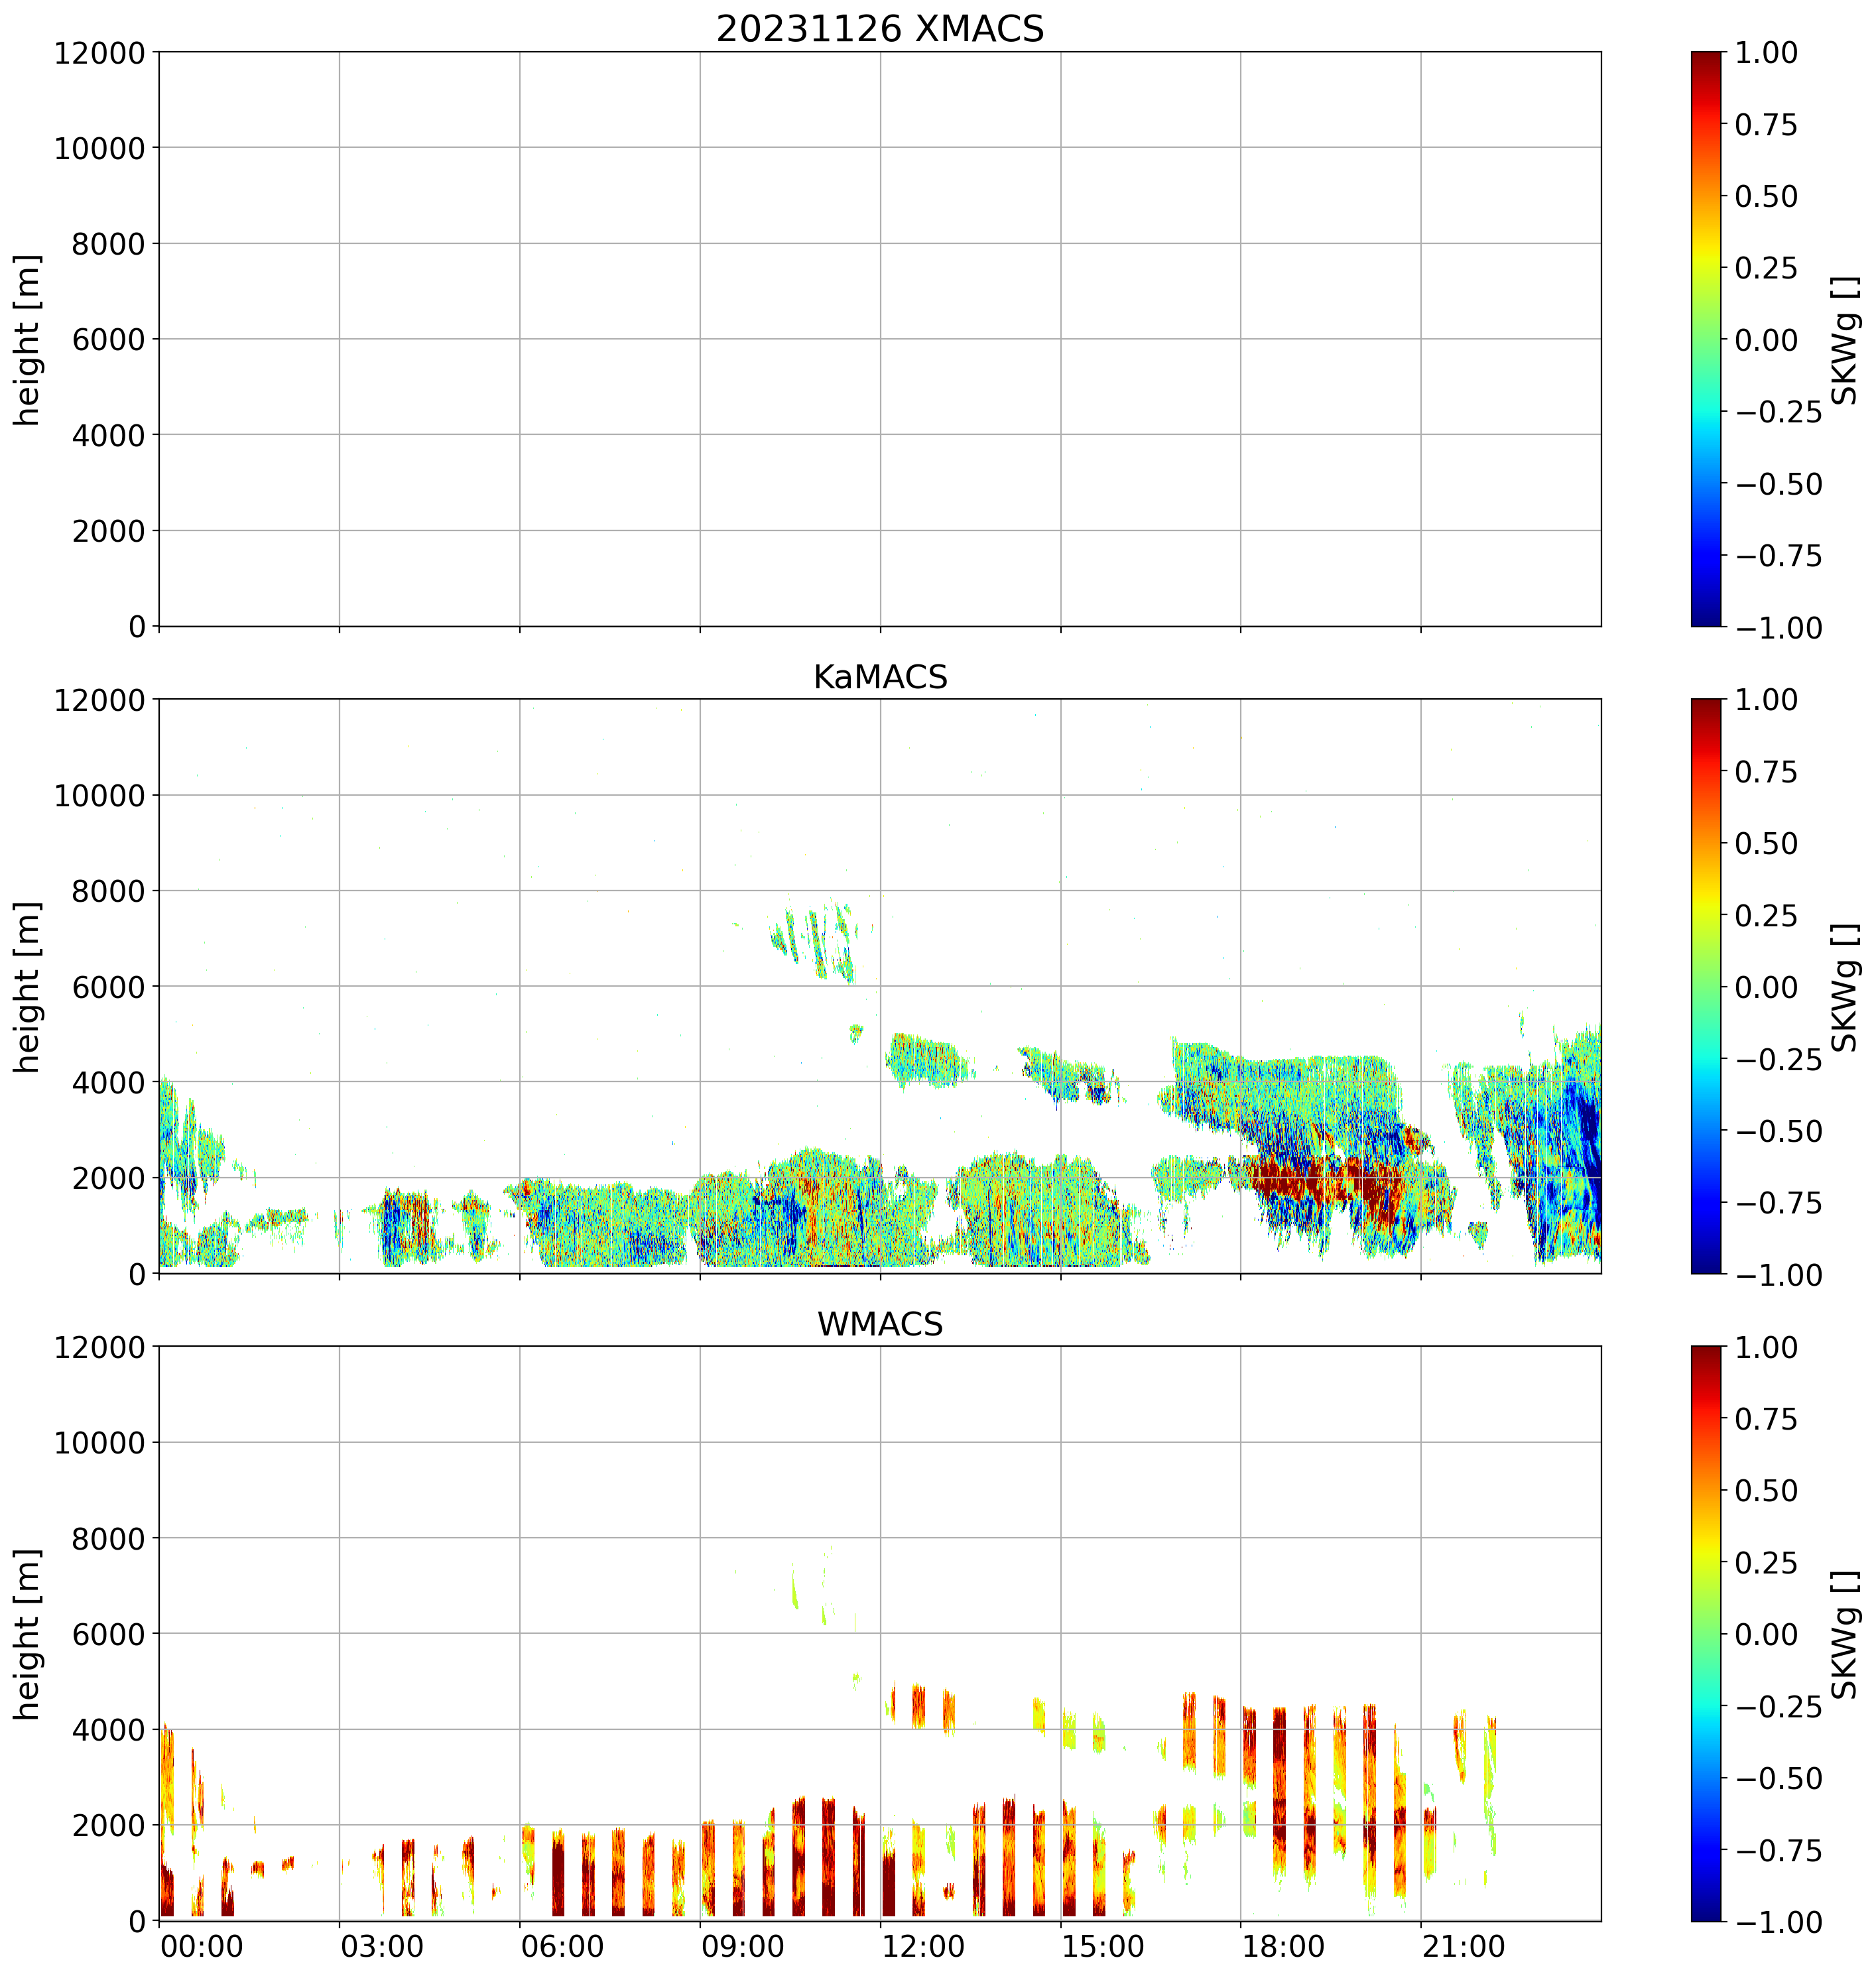Screen dimensions: 1876x1976
Task: Click the 00:00 time axis label
Action: point(202,1947)
